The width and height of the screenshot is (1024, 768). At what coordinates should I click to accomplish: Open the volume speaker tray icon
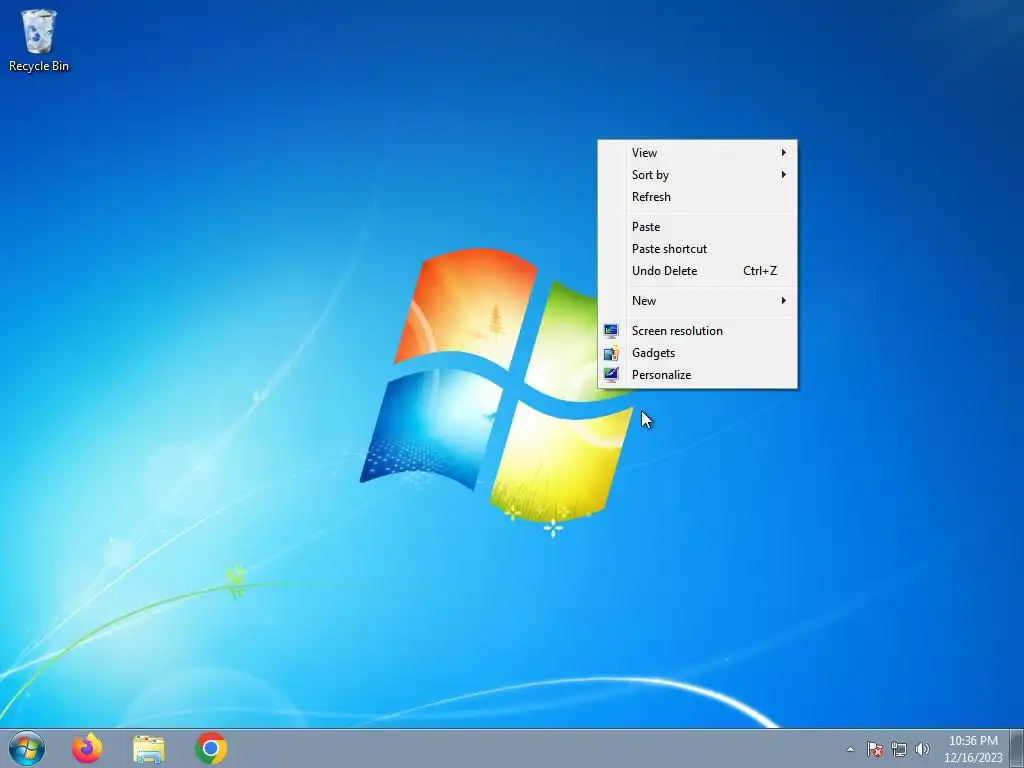pyautogui.click(x=922, y=749)
